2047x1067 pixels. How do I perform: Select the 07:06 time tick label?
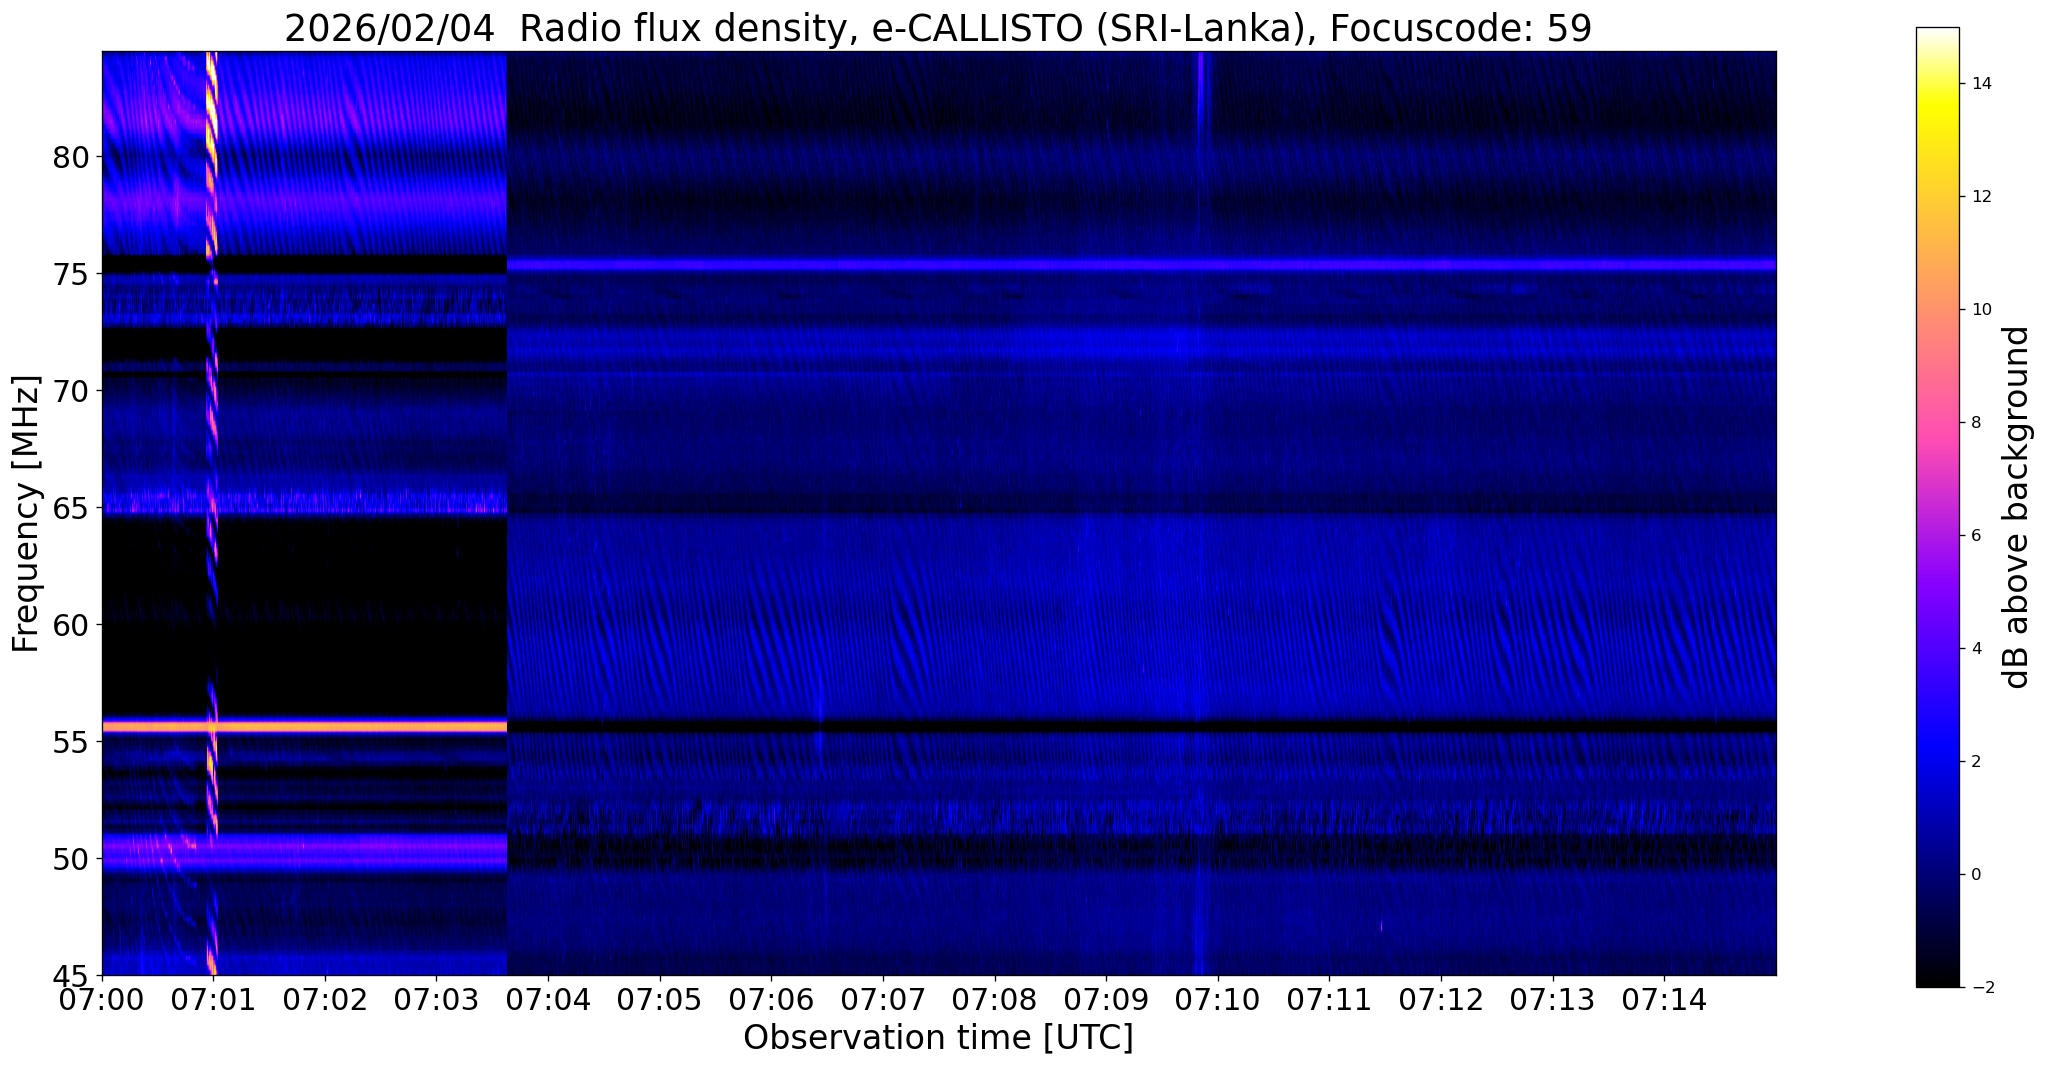click(772, 999)
